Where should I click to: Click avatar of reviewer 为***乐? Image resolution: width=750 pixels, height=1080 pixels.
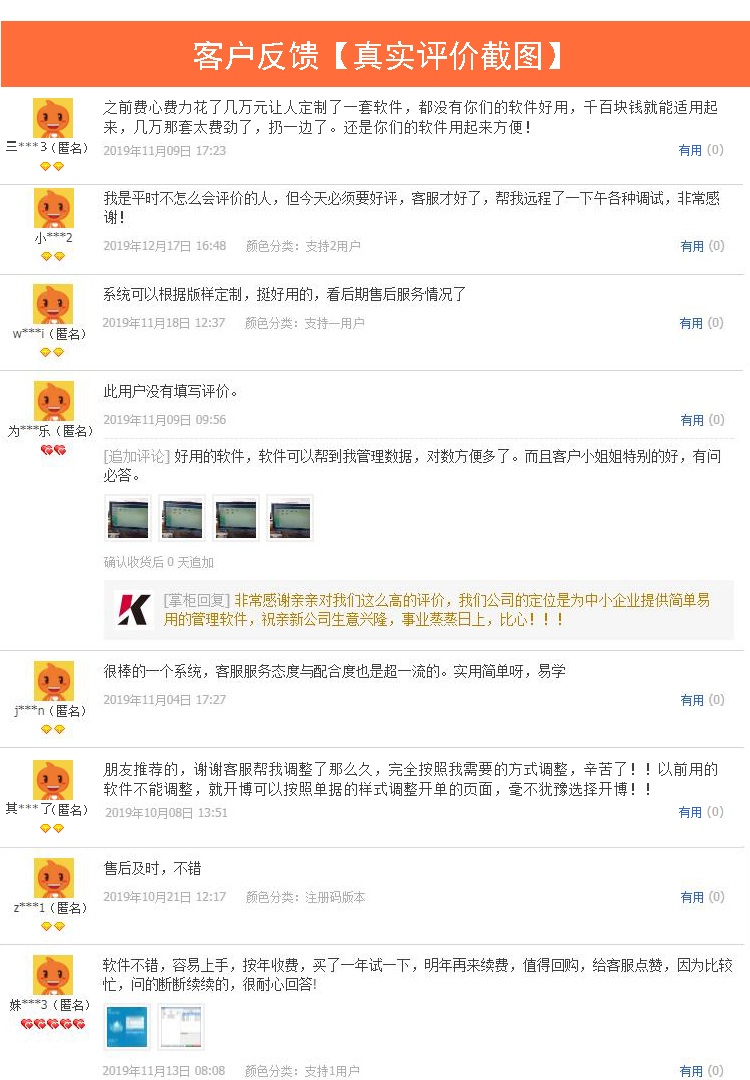54,401
